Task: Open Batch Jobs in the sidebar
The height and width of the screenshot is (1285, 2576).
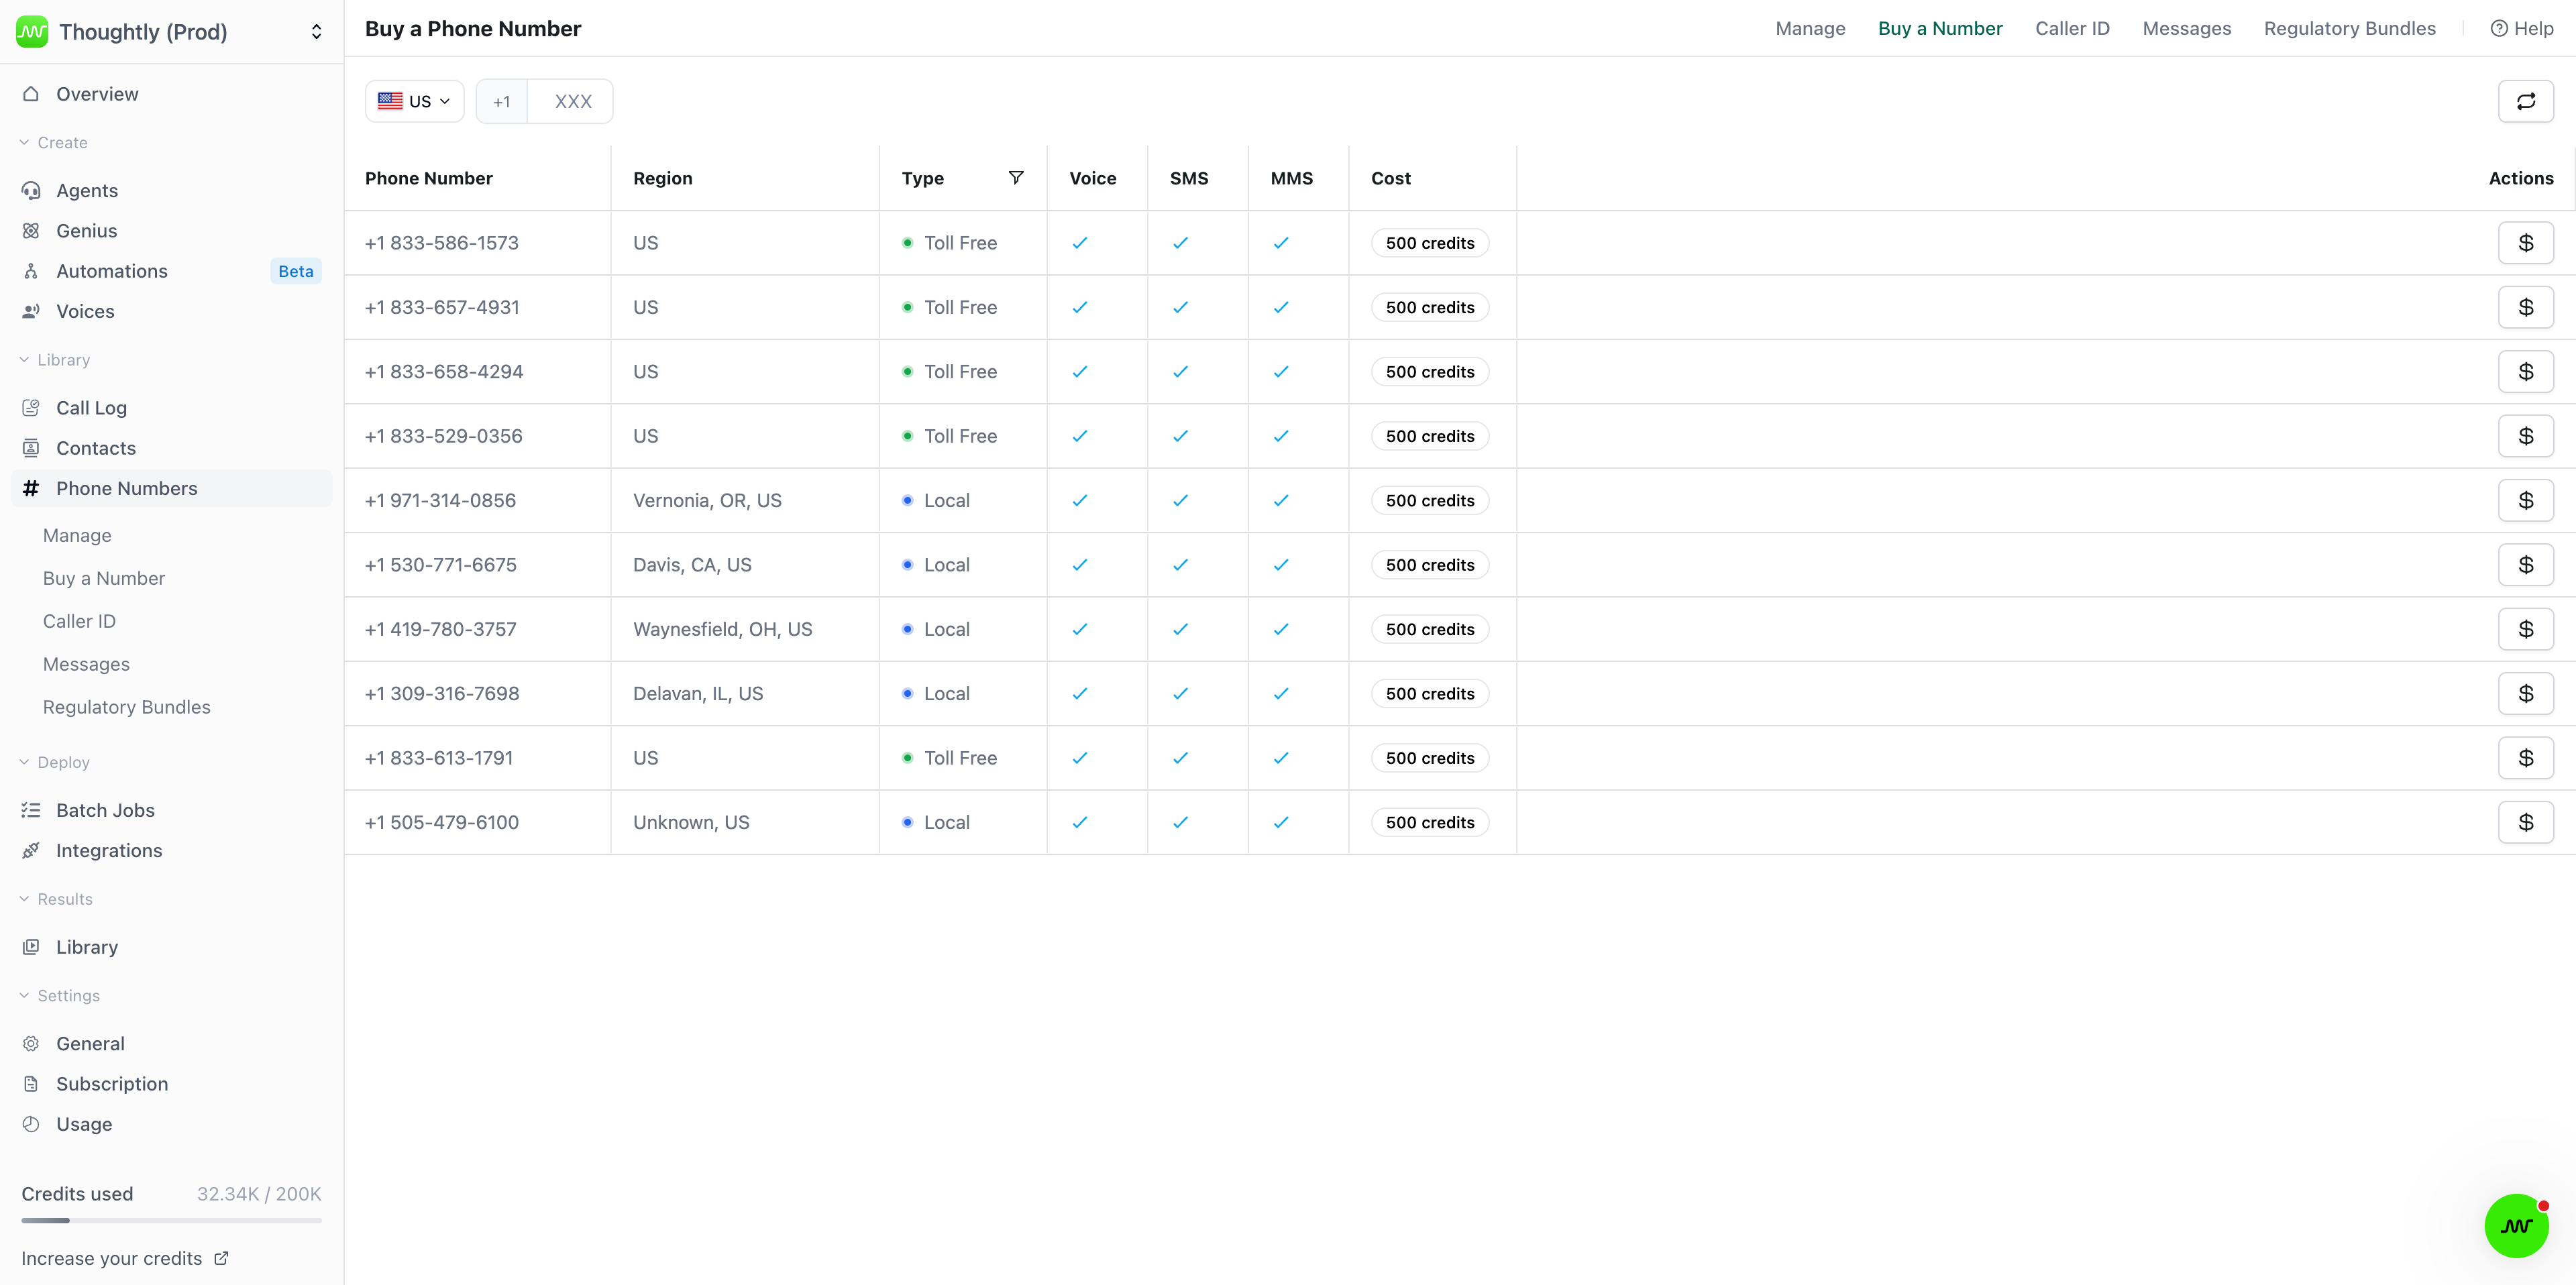Action: click(171, 810)
